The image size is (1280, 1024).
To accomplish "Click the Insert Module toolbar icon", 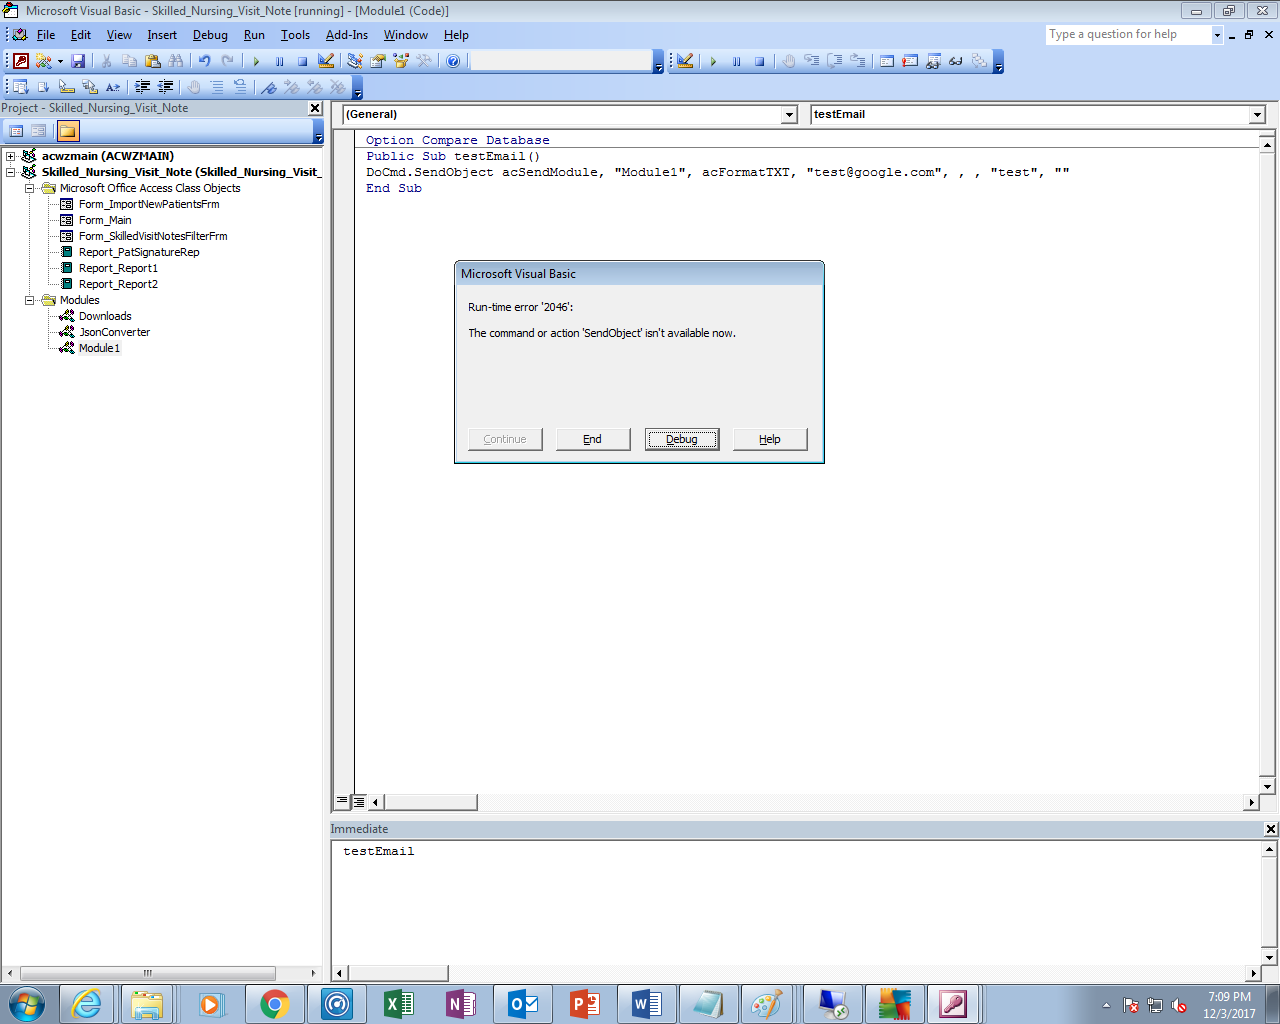I will [42, 61].
